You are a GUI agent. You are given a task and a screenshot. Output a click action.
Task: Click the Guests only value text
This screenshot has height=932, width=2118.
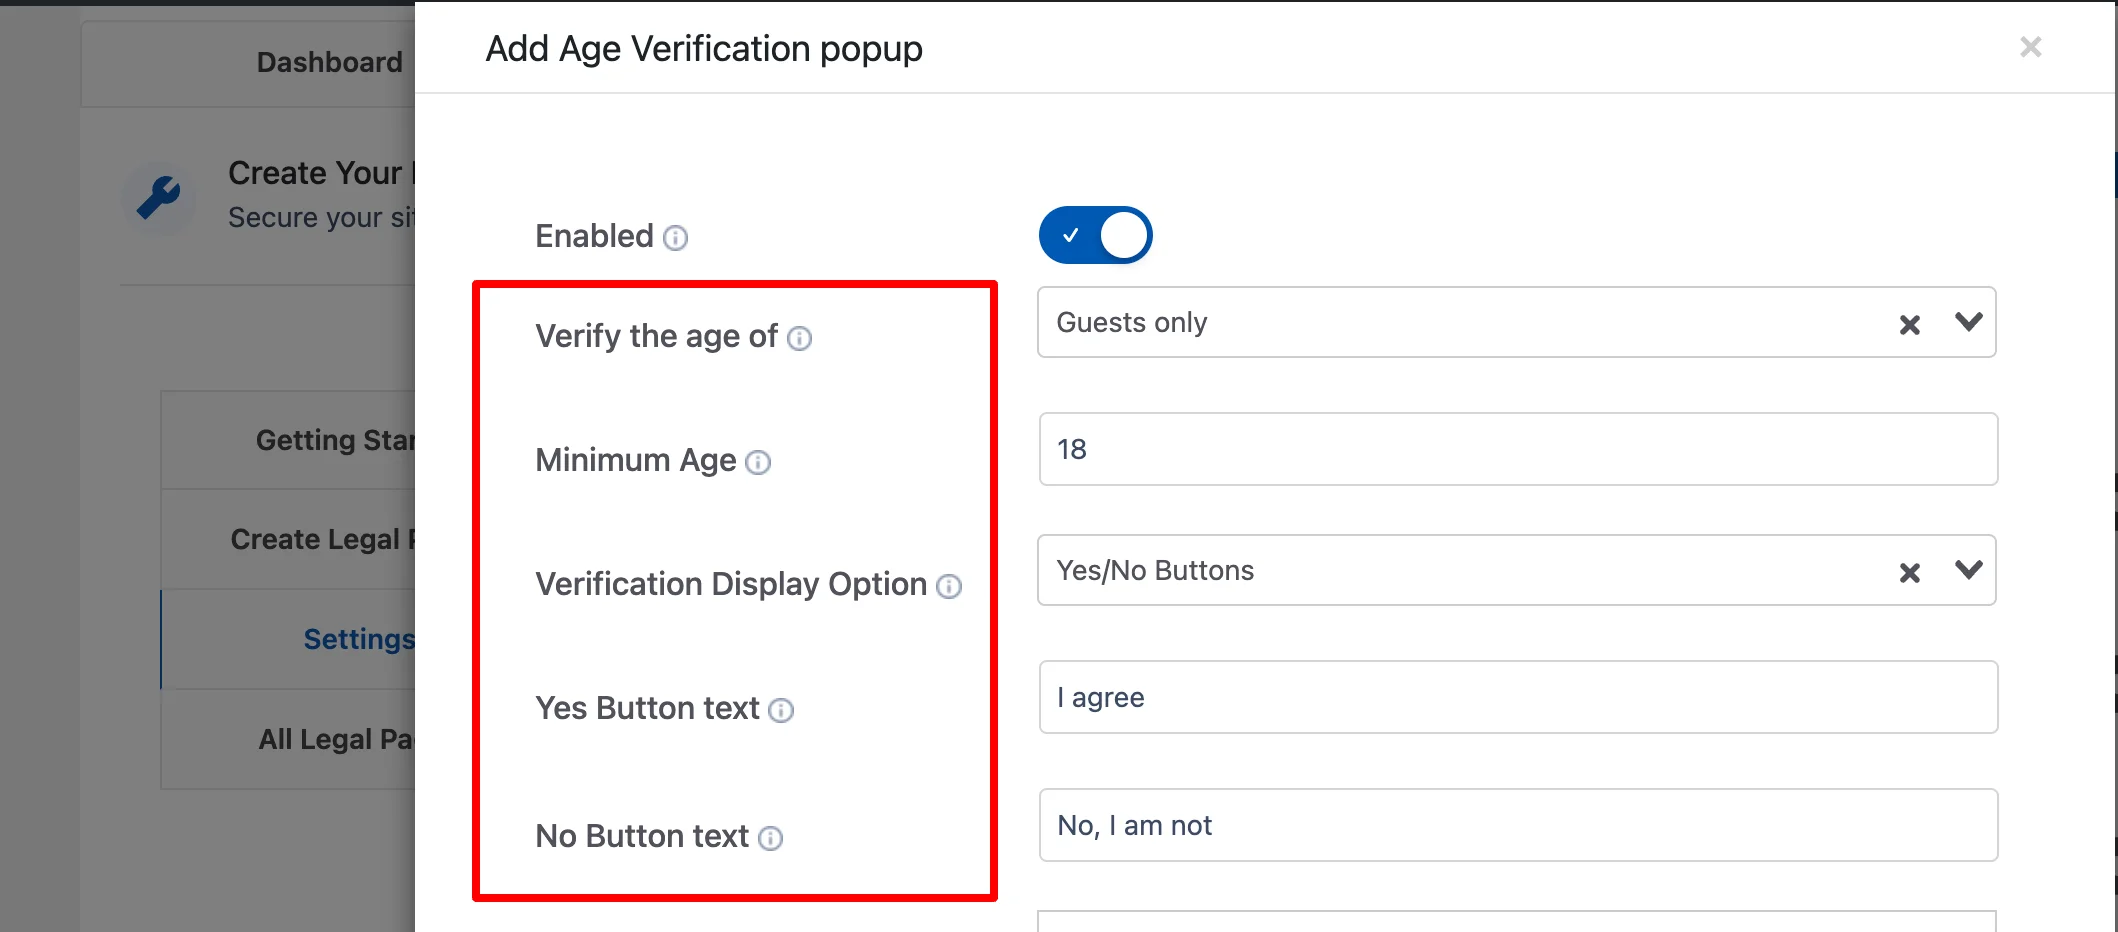[1132, 322]
